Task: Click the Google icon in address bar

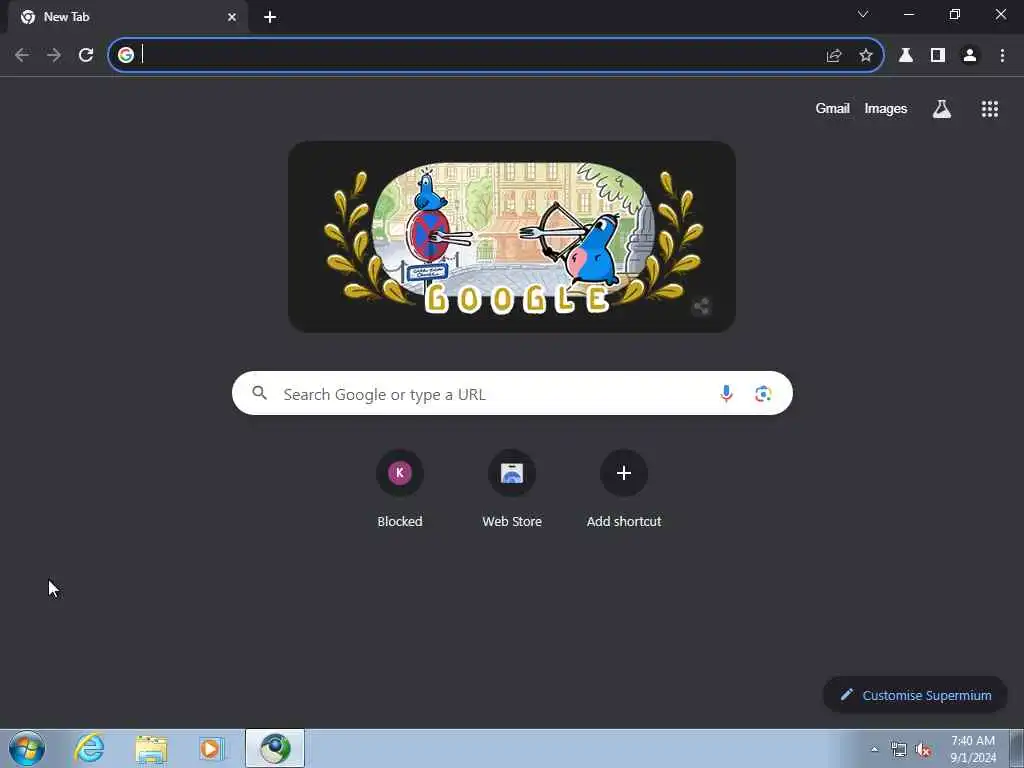Action: (126, 55)
